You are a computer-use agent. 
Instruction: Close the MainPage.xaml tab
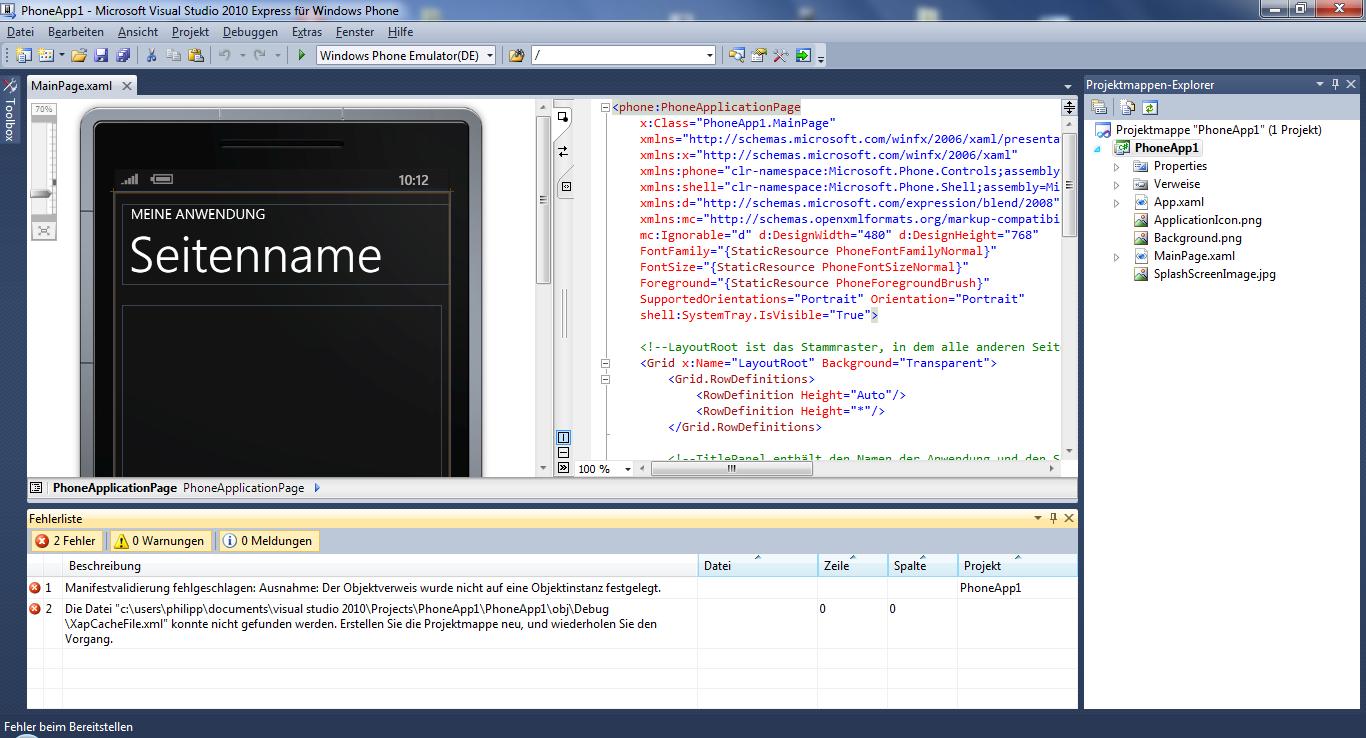[x=125, y=86]
